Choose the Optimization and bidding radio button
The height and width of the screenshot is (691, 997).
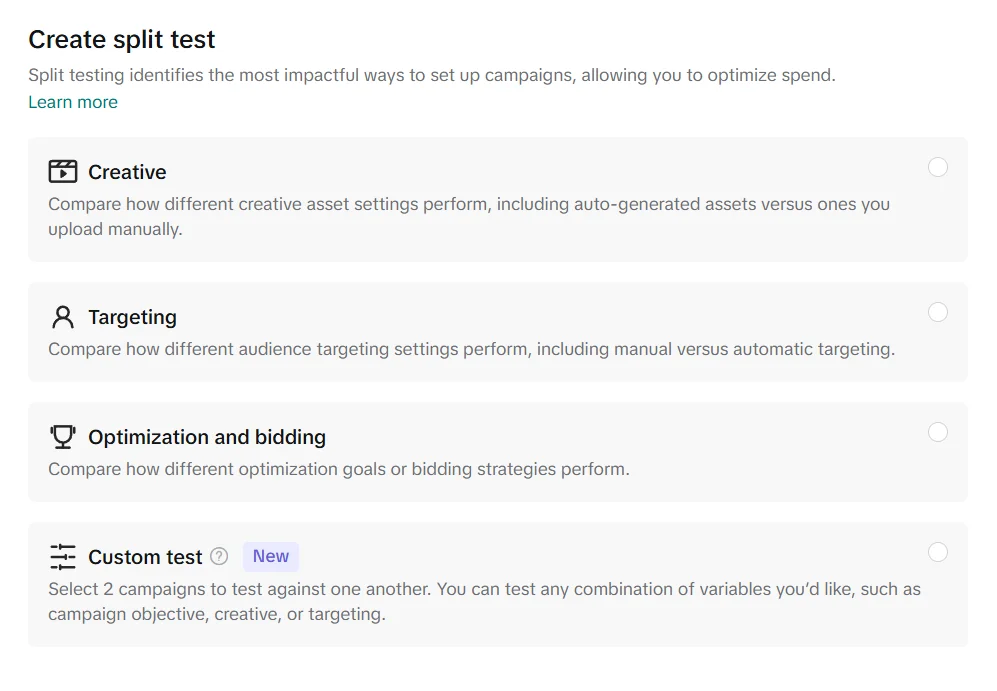[937, 432]
